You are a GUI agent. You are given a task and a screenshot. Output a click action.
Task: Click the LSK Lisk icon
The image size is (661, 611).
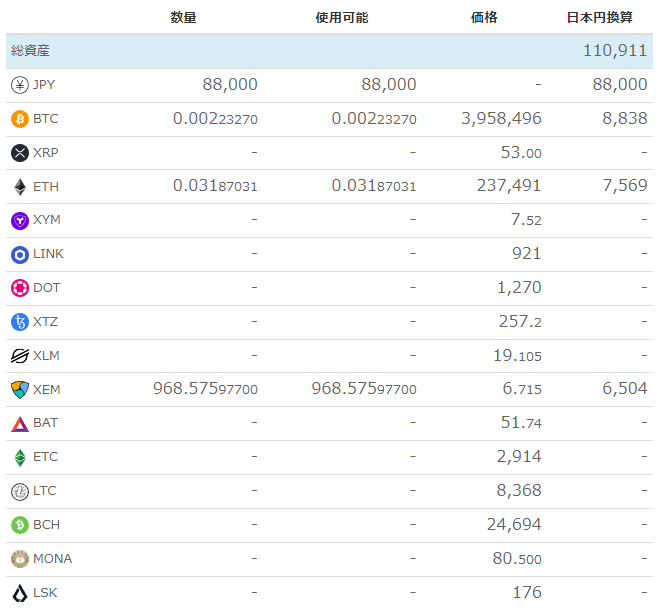click(20, 593)
